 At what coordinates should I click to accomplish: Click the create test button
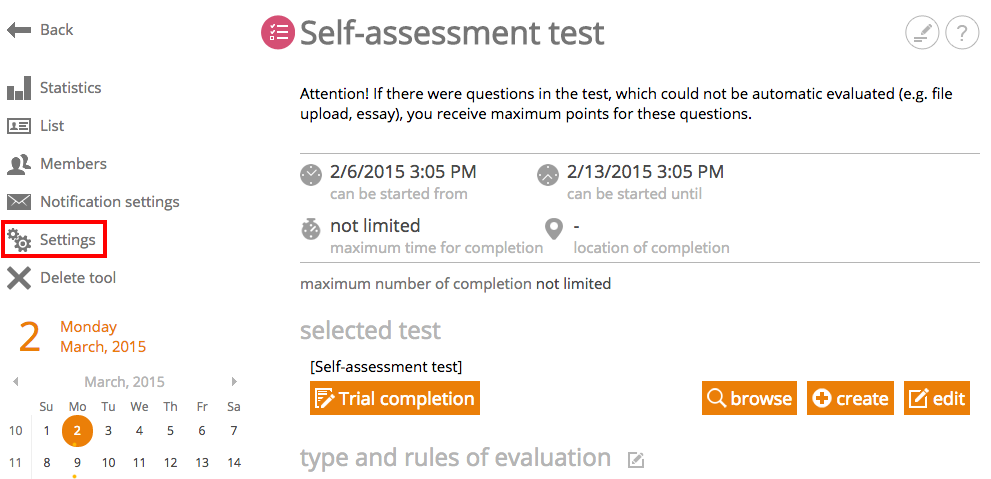851,398
